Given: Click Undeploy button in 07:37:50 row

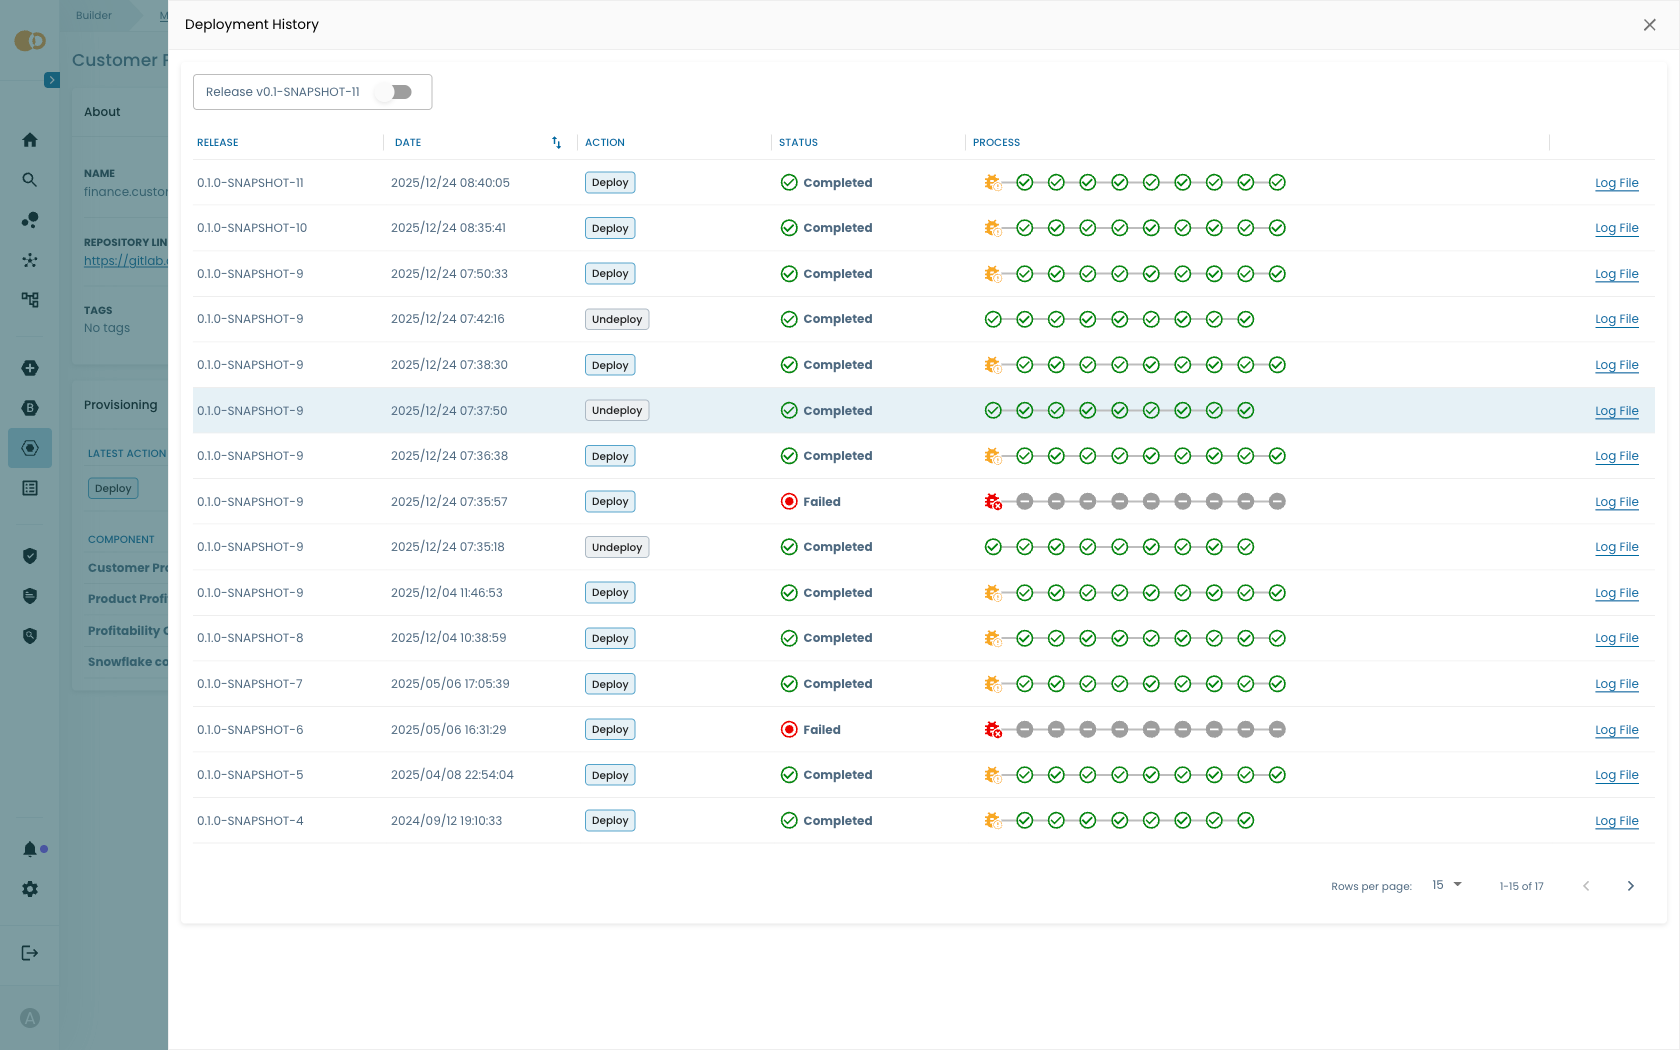Looking at the screenshot, I should click(617, 410).
